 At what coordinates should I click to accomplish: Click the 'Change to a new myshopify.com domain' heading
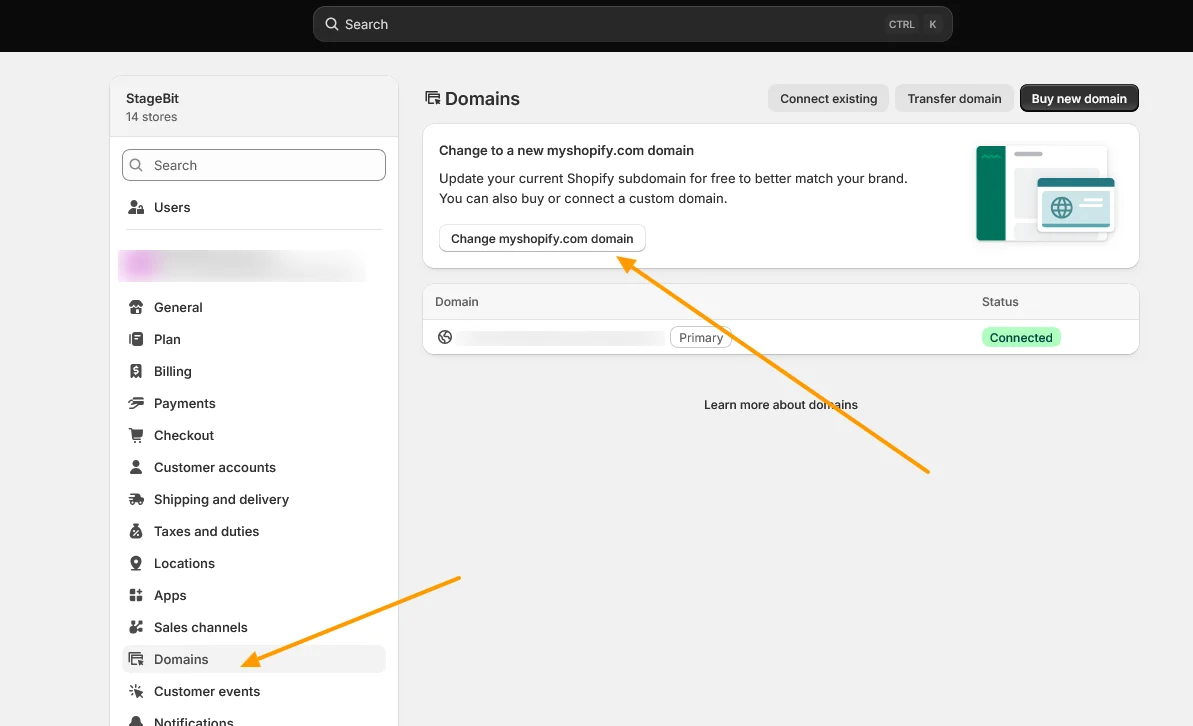tap(566, 151)
